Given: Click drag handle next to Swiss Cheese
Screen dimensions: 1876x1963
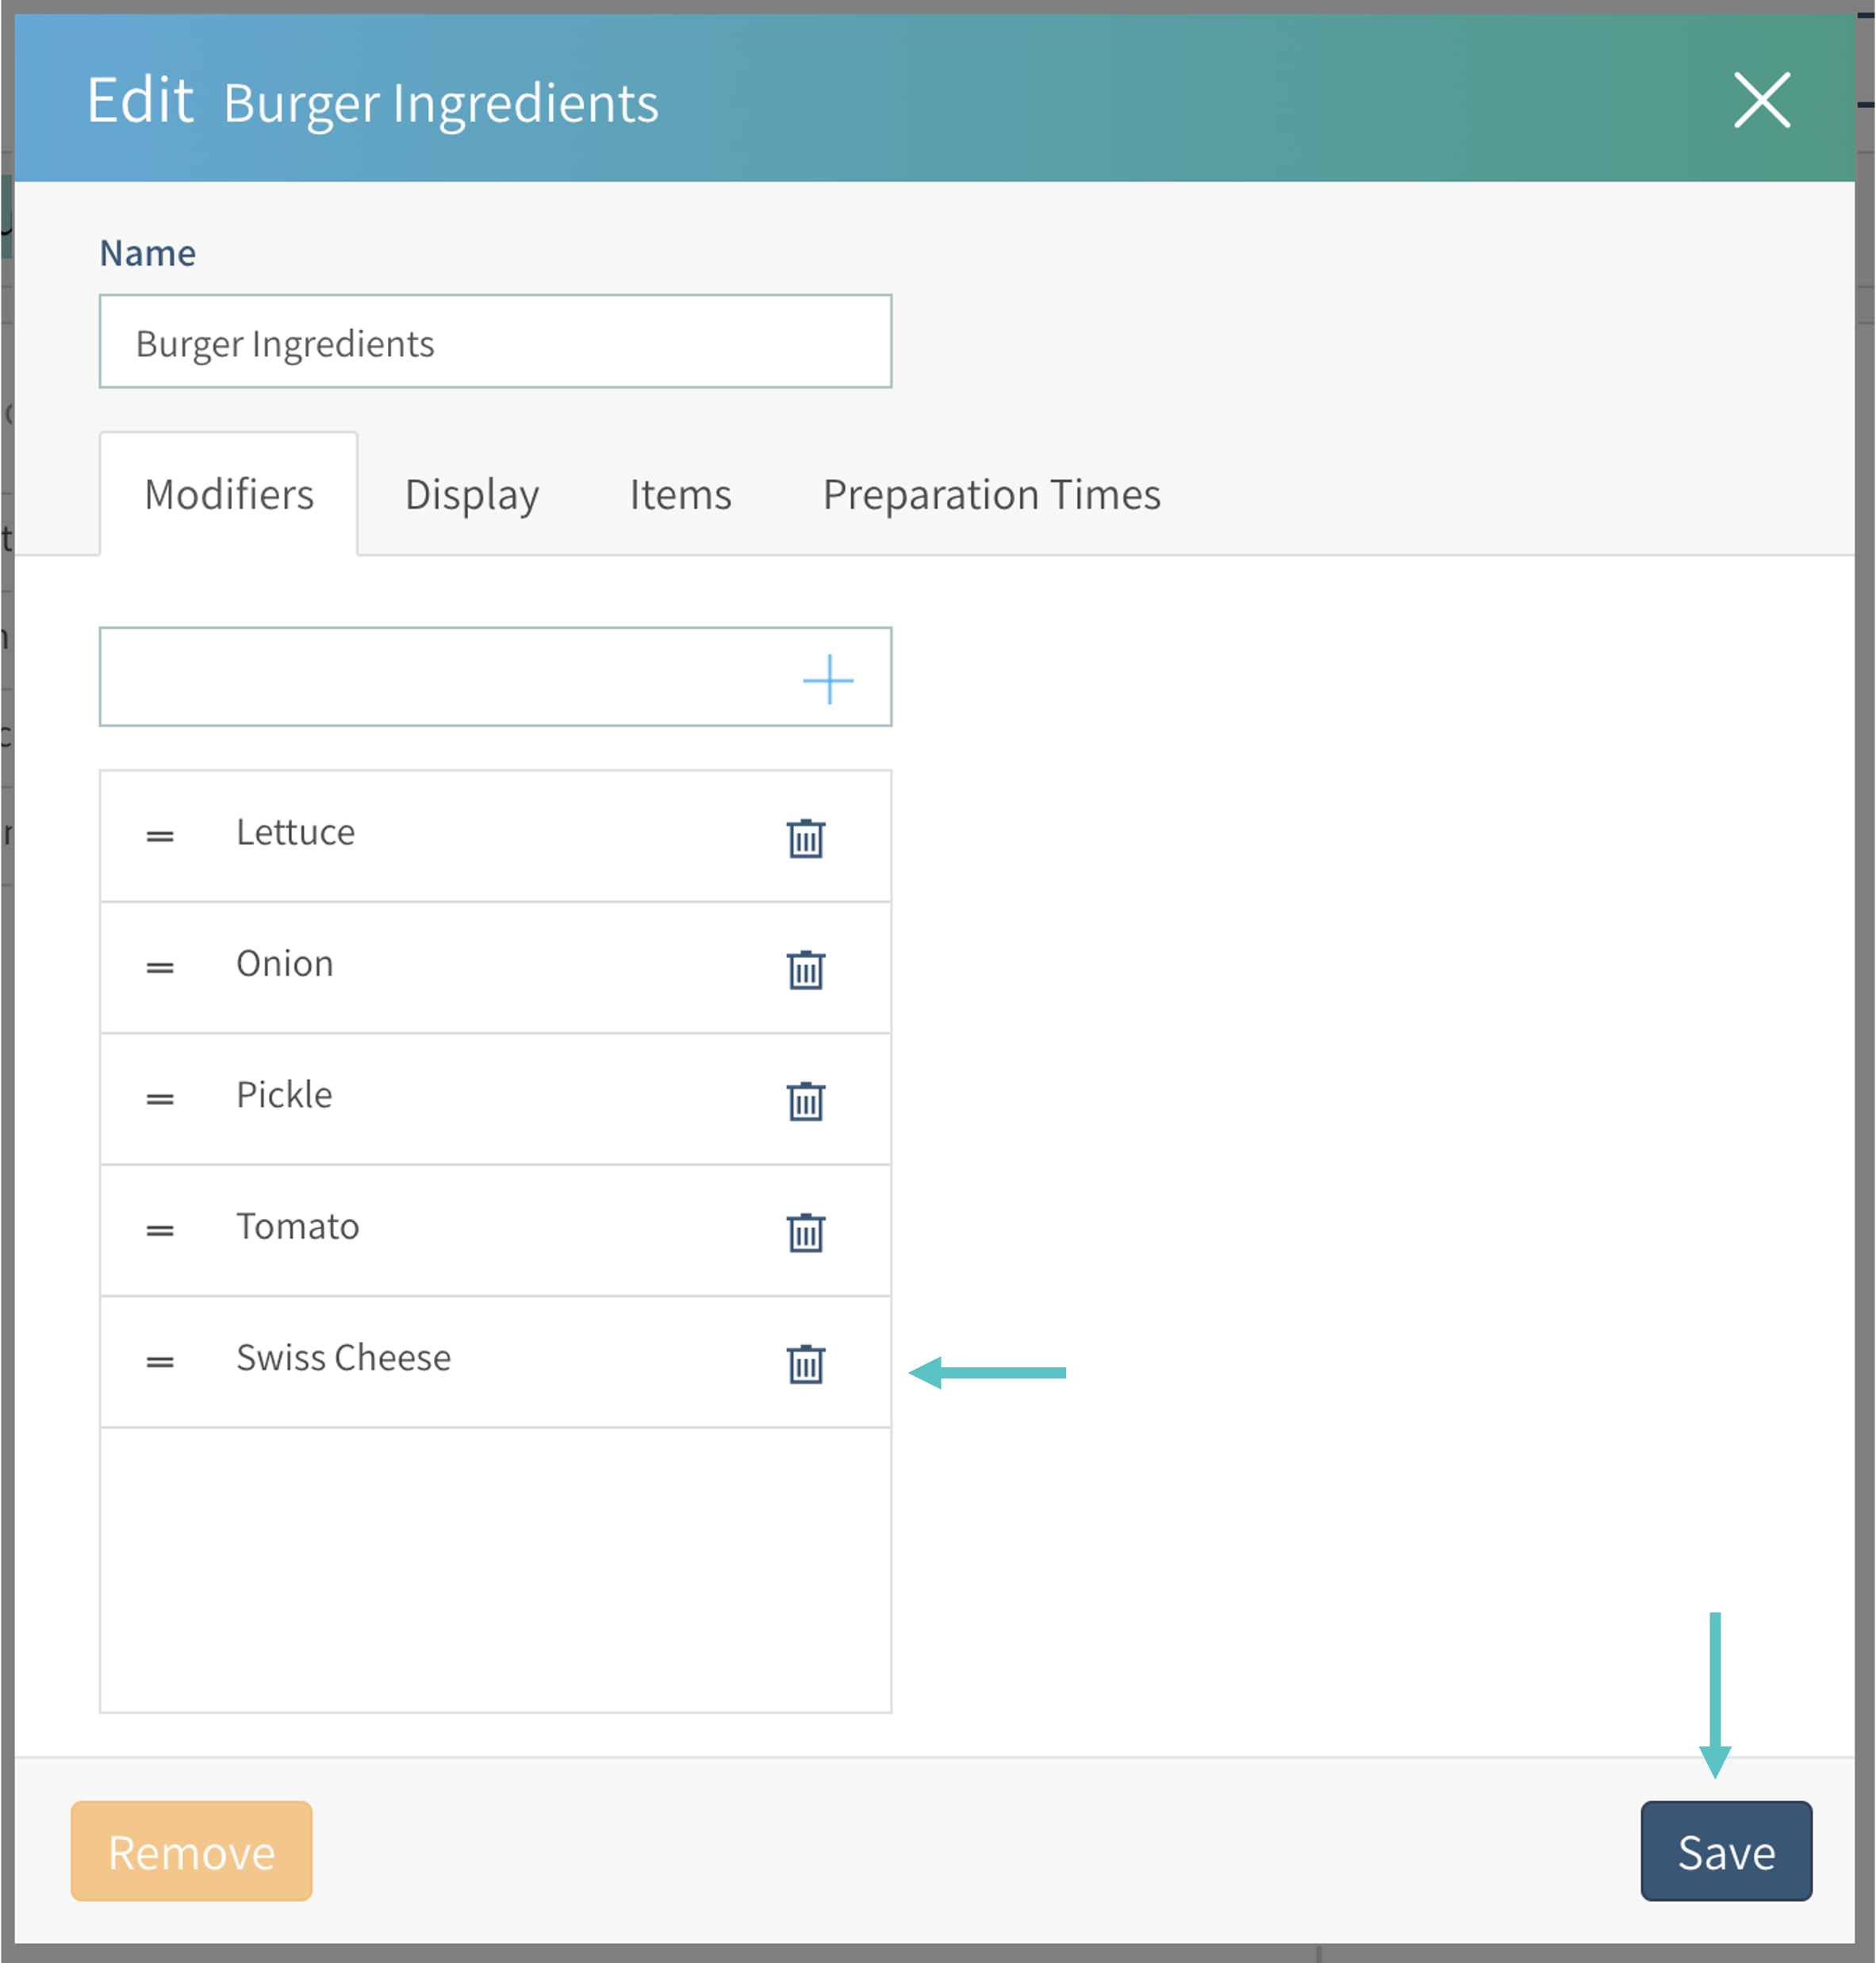Looking at the screenshot, I should tap(160, 1361).
